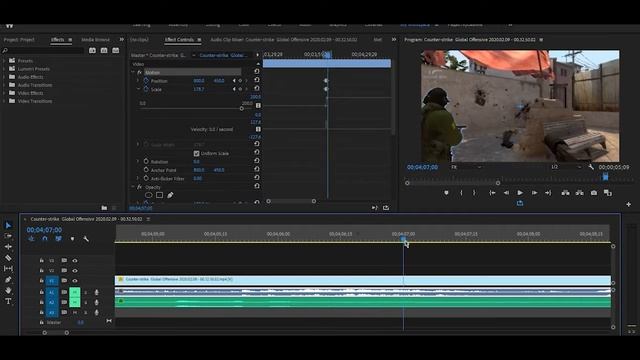Select the Track Select Forward tool
The height and width of the screenshot is (360, 640).
tap(8, 236)
